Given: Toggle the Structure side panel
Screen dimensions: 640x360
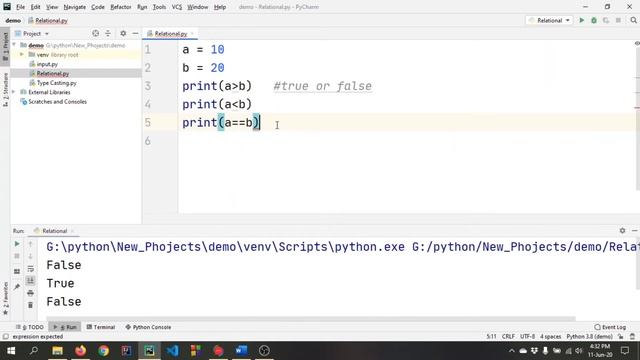Looking at the screenshot, I should coord(5,90).
